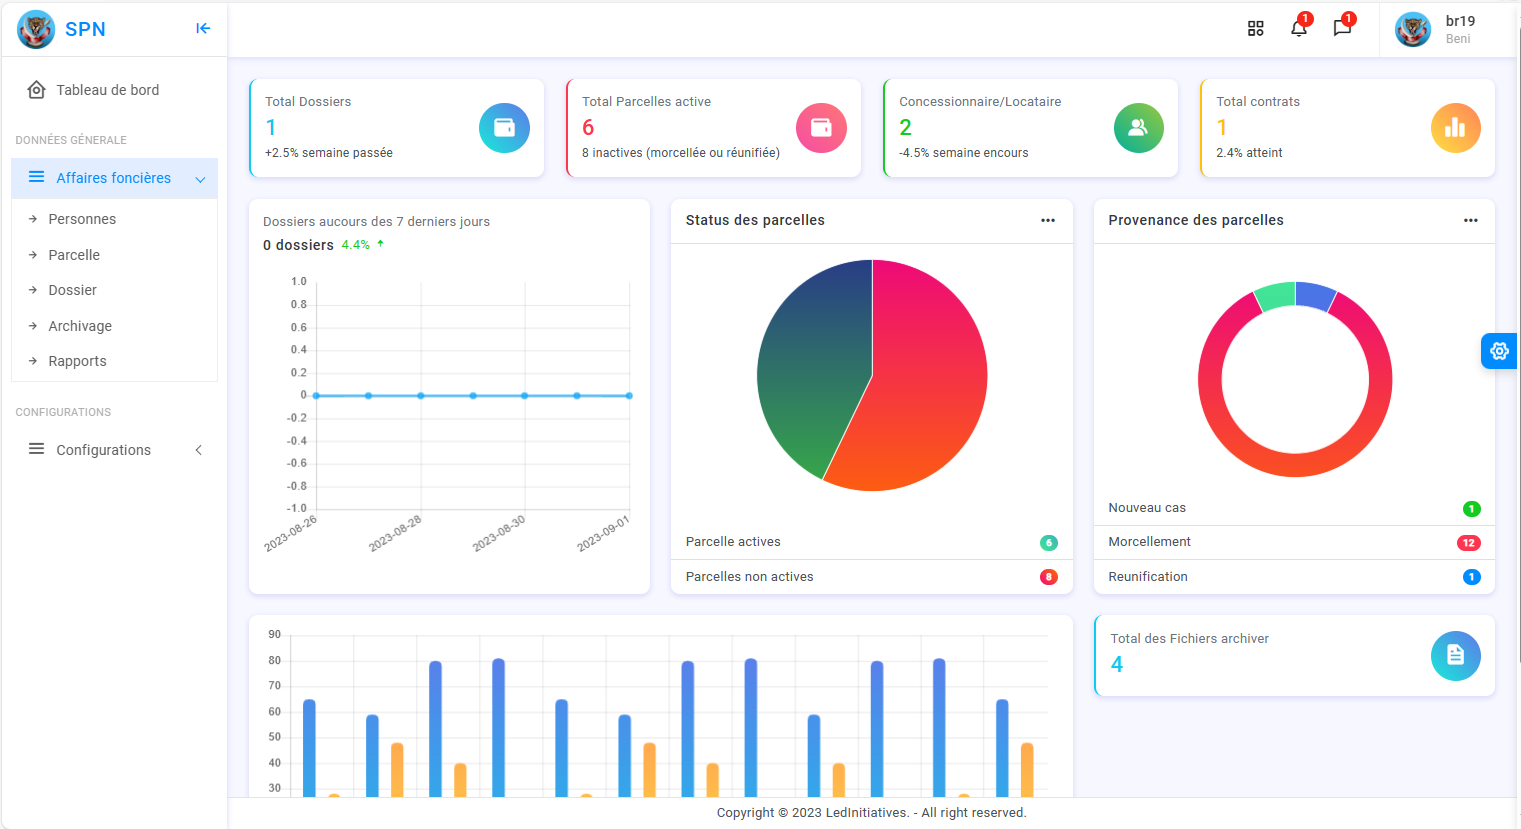Open the chat messages icon
This screenshot has height=829, width=1521.
1342,29
